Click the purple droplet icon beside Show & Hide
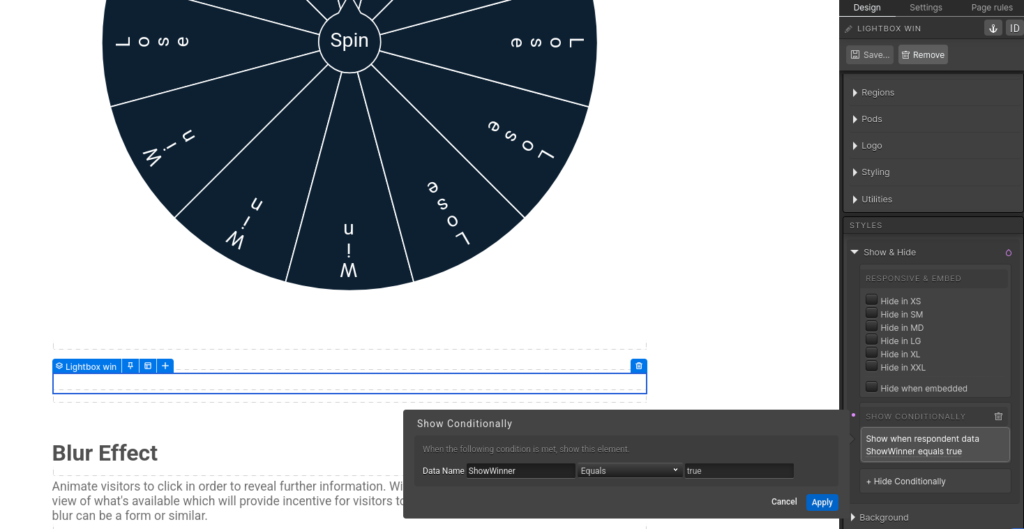The height and width of the screenshot is (529, 1024). 1008,253
